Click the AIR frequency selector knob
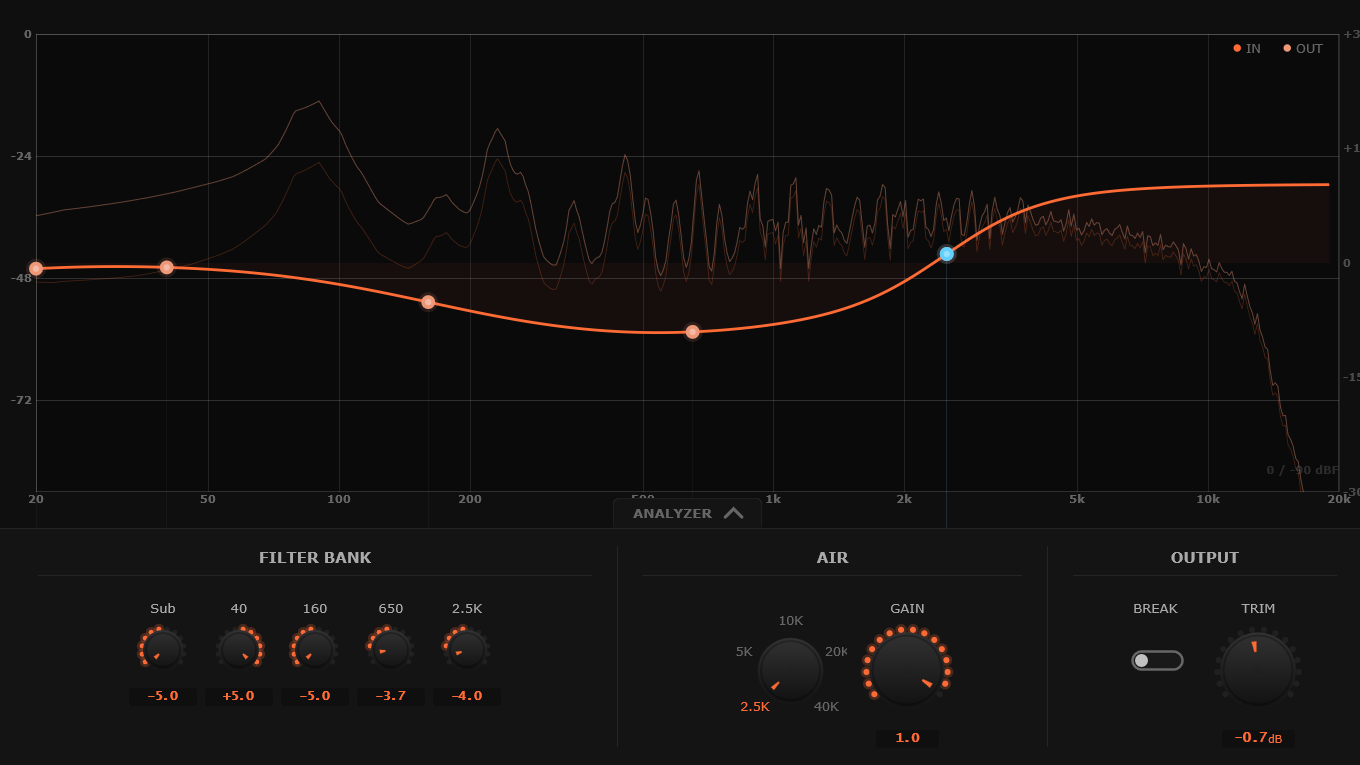1360x765 pixels. click(x=790, y=668)
